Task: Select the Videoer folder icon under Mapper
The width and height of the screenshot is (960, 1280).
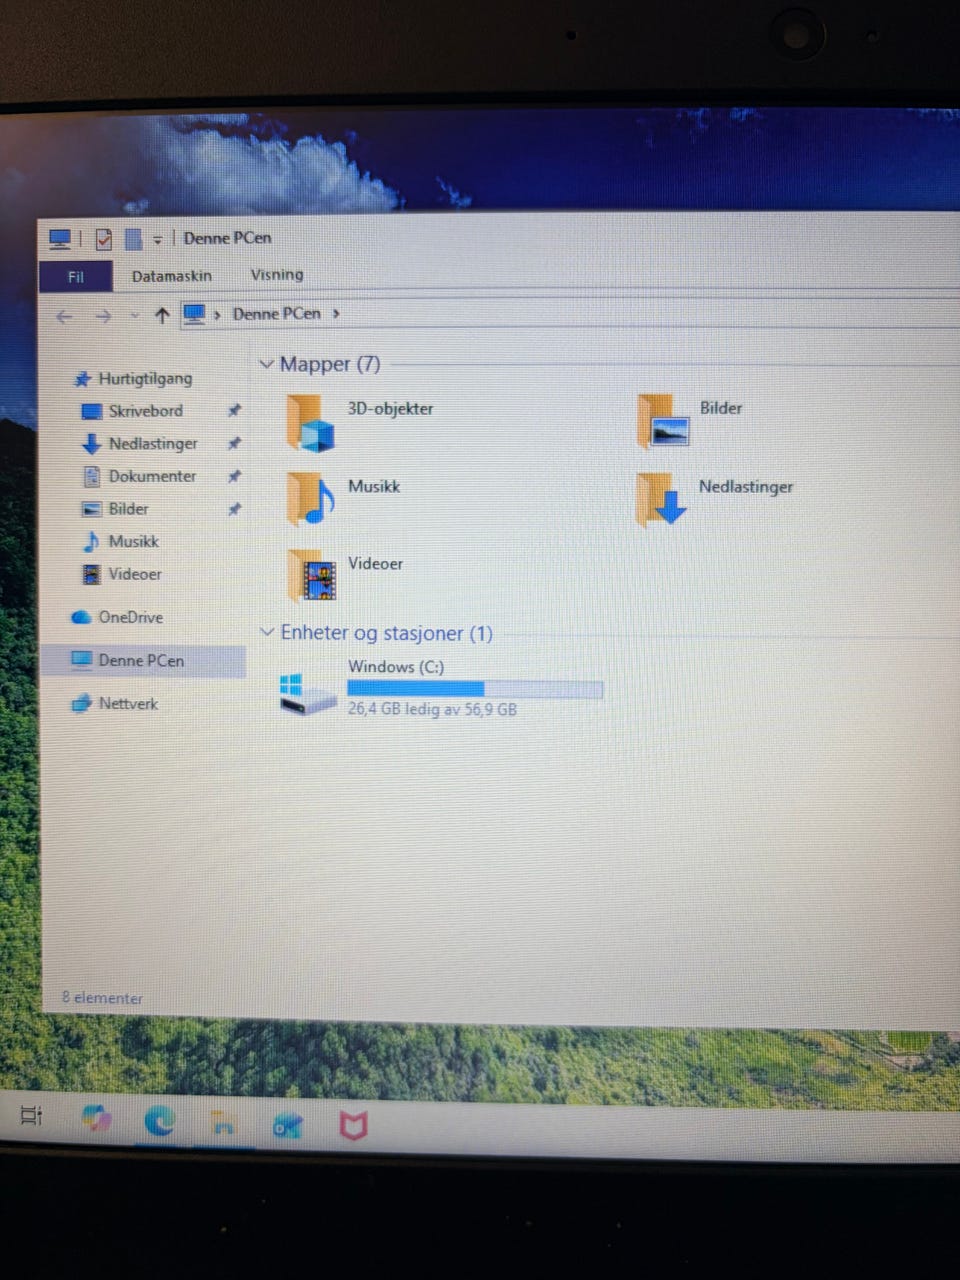Action: pos(312,575)
